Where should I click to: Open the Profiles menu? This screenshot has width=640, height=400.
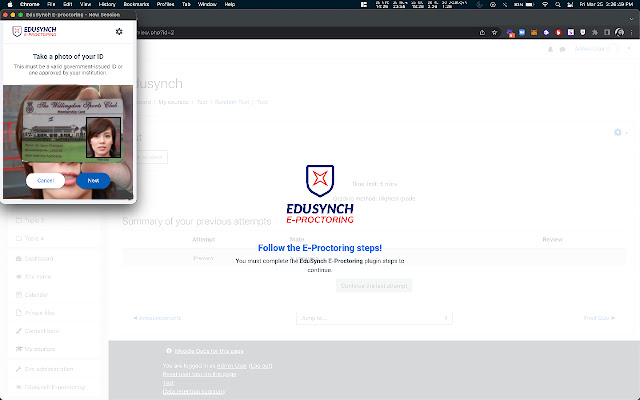click(165, 4)
